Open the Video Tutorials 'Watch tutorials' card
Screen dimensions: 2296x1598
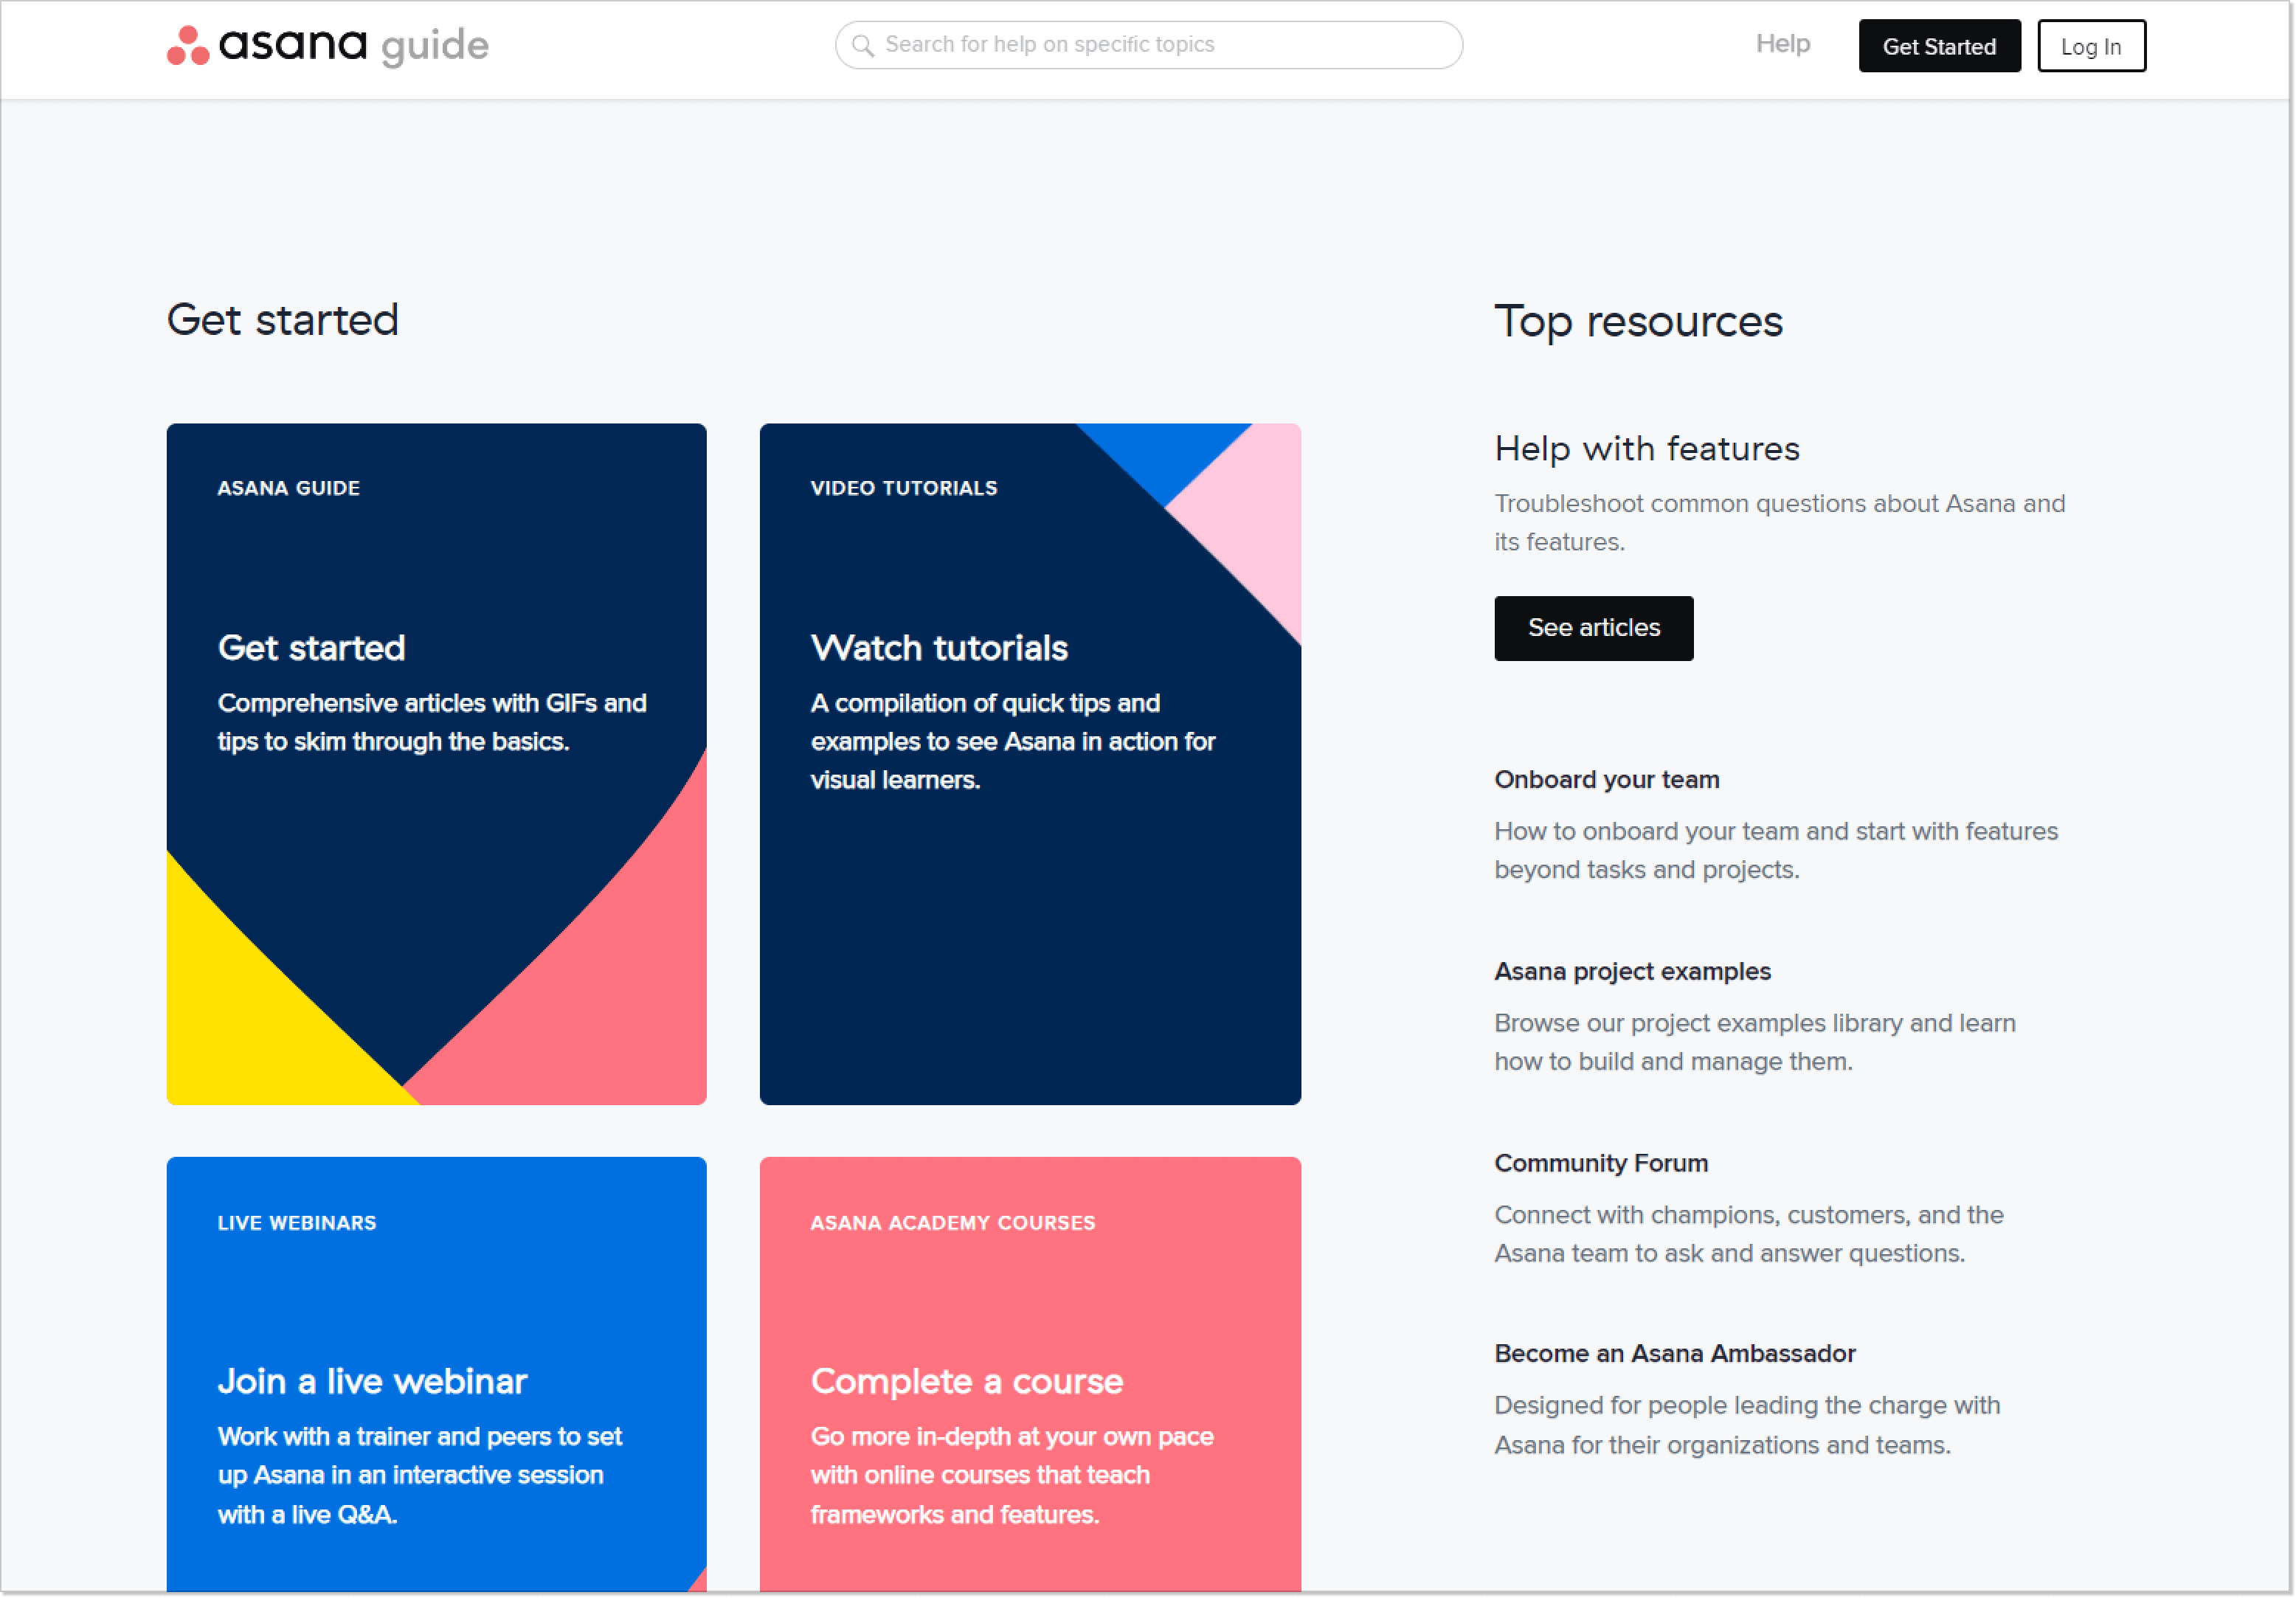pos(1030,764)
